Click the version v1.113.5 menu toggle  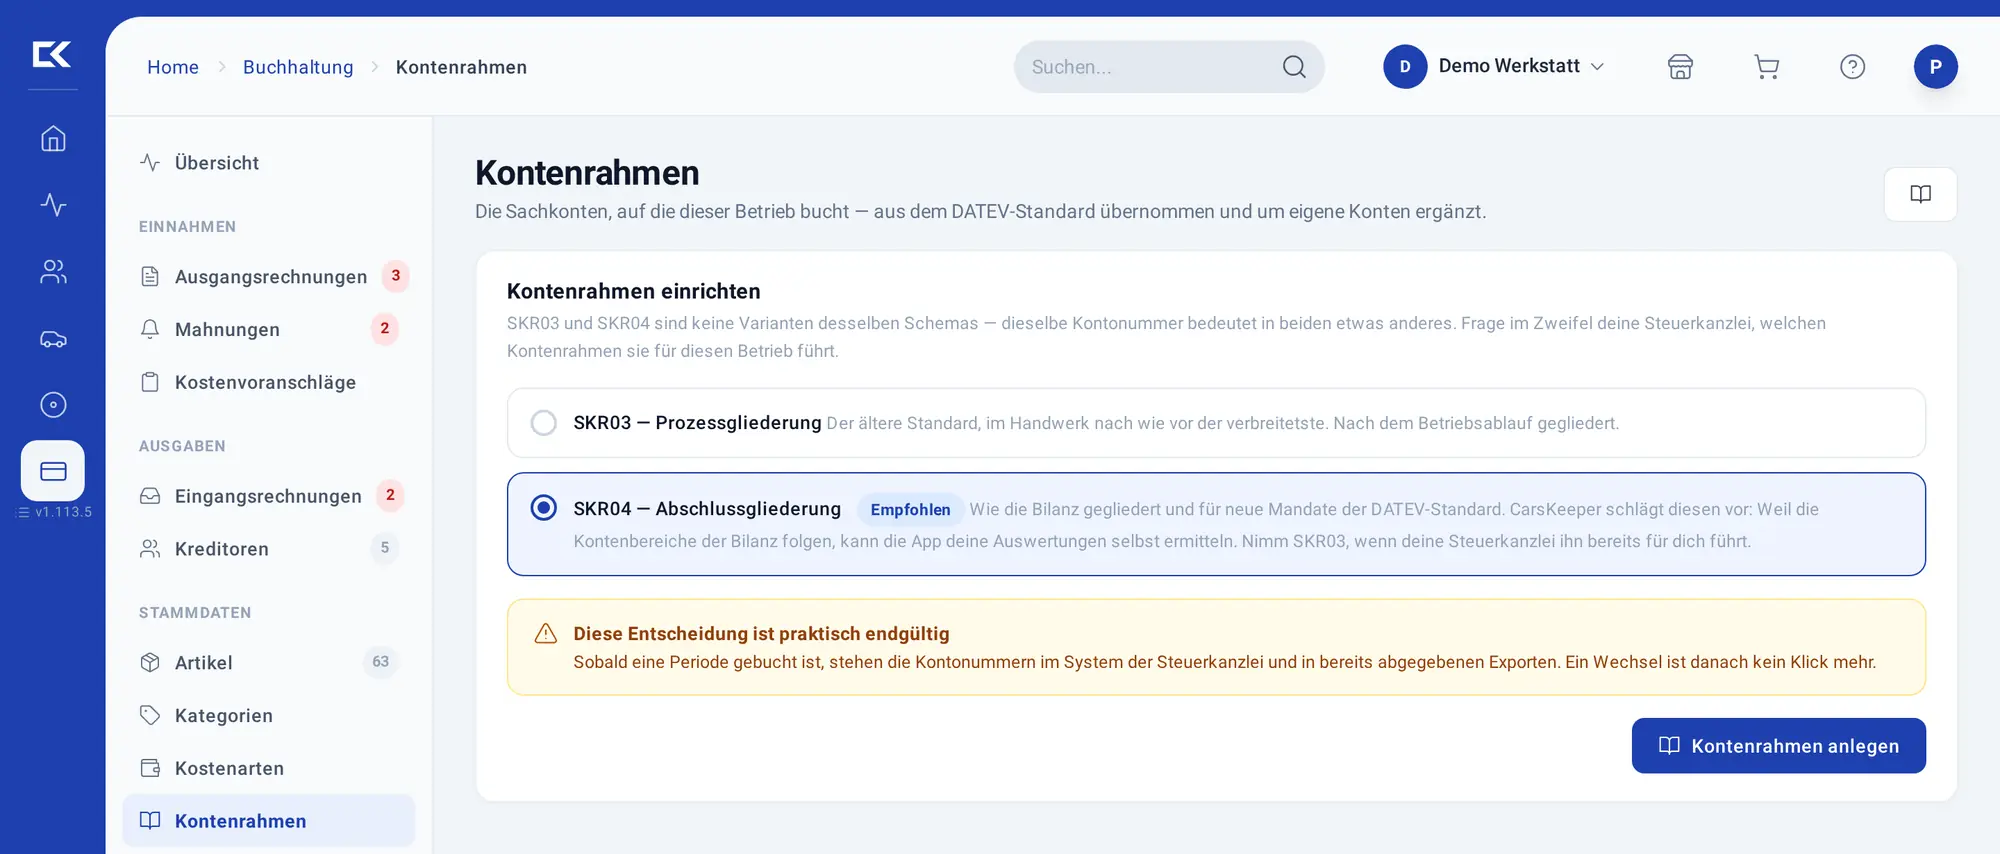pyautogui.click(x=55, y=512)
